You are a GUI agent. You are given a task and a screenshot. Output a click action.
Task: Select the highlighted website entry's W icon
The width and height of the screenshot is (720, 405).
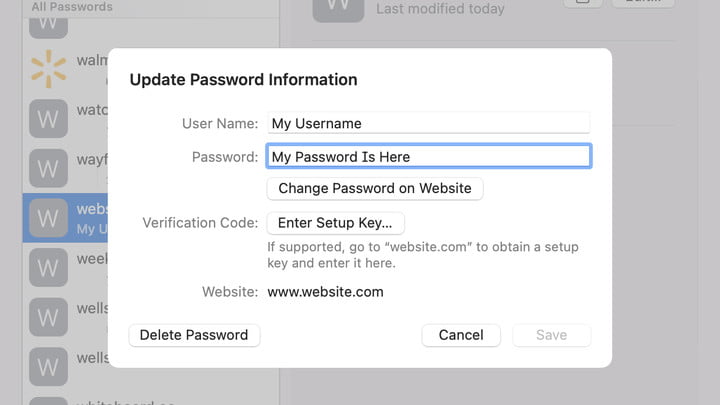[48, 218]
